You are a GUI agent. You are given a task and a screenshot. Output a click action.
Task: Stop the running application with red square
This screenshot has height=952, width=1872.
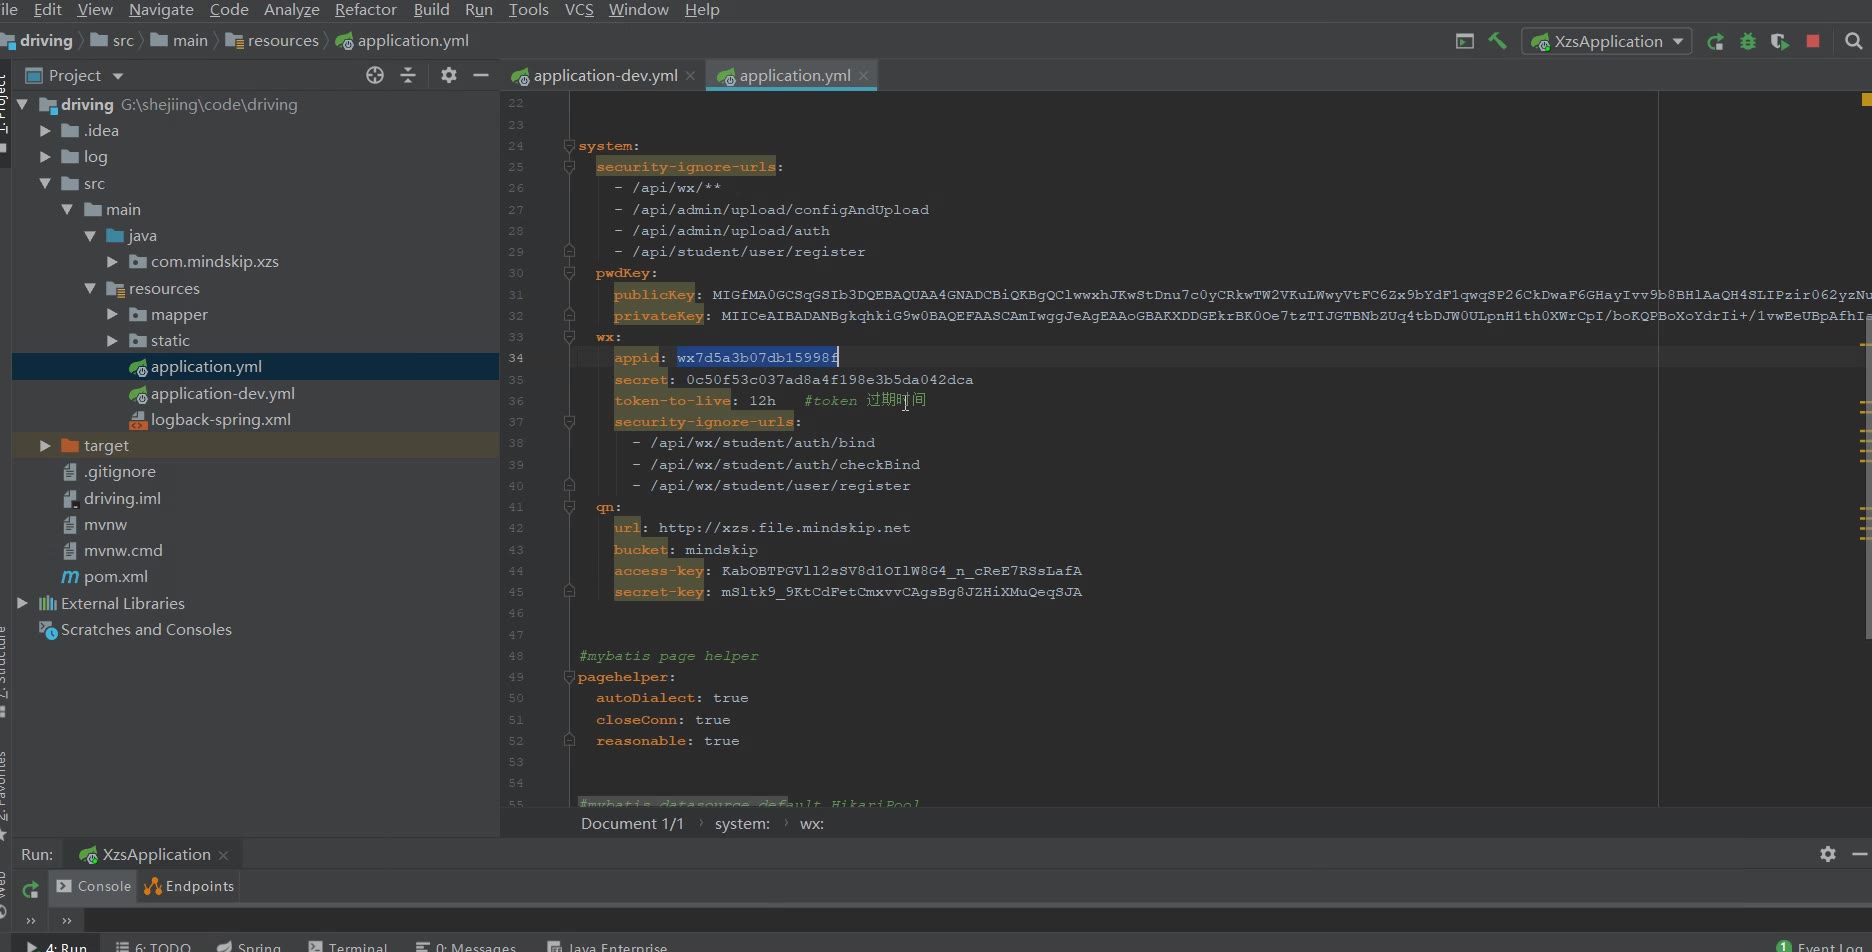point(1813,41)
